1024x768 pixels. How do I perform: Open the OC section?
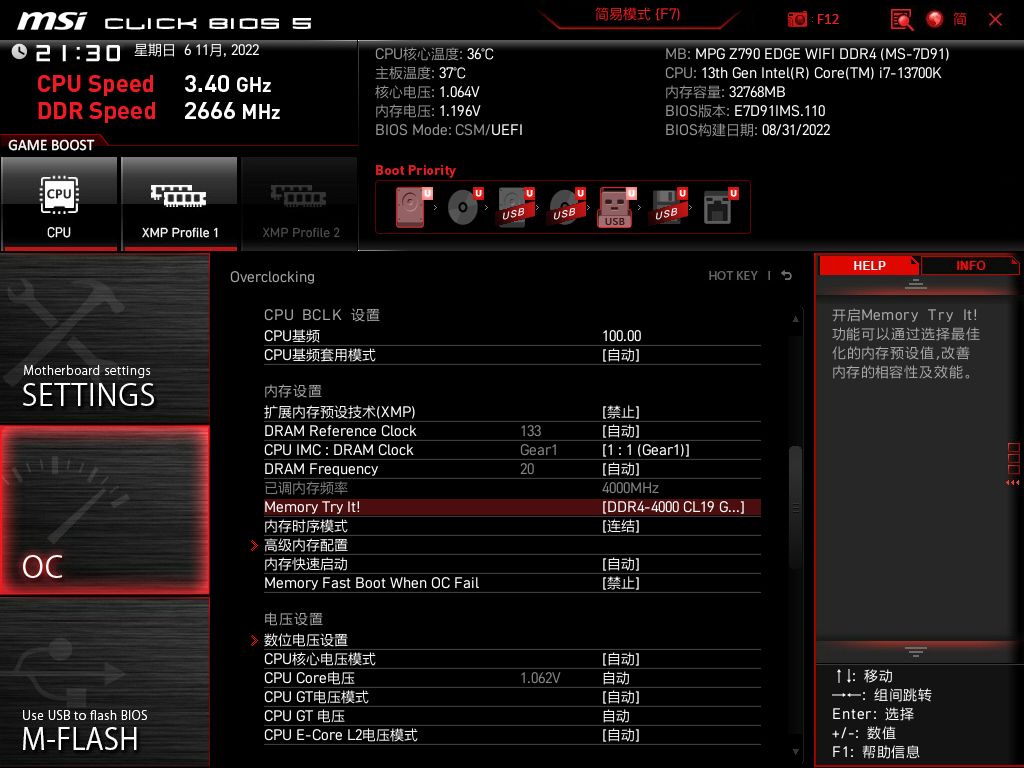pyautogui.click(x=104, y=510)
